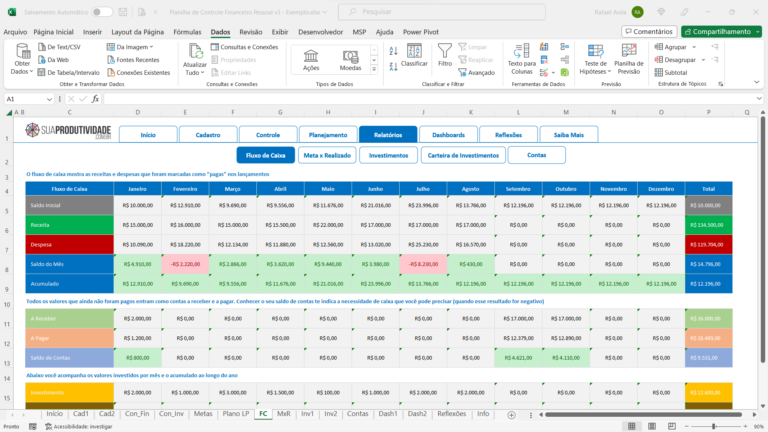Collapse the ribbon with the chevron

coord(756,82)
